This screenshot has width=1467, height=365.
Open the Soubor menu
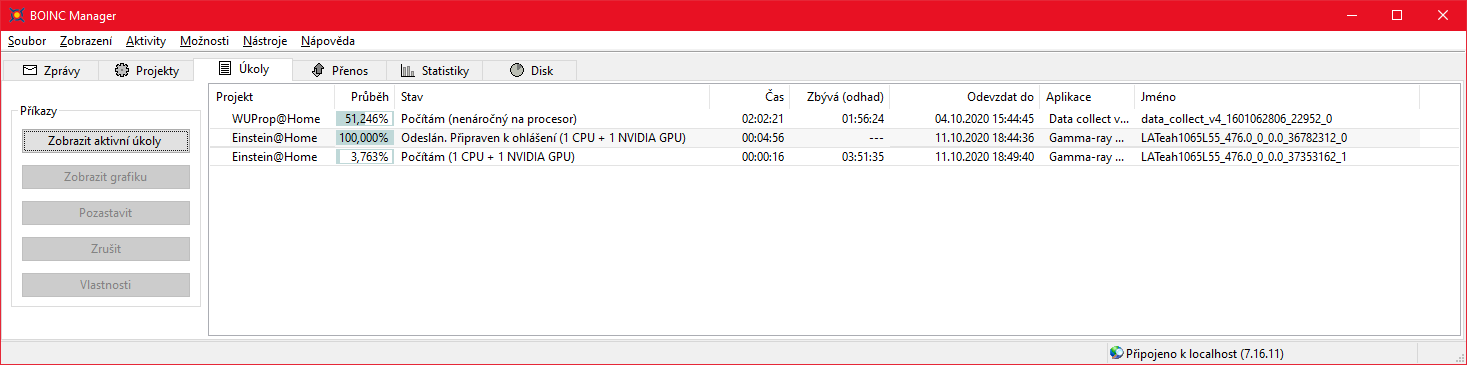pyautogui.click(x=27, y=41)
